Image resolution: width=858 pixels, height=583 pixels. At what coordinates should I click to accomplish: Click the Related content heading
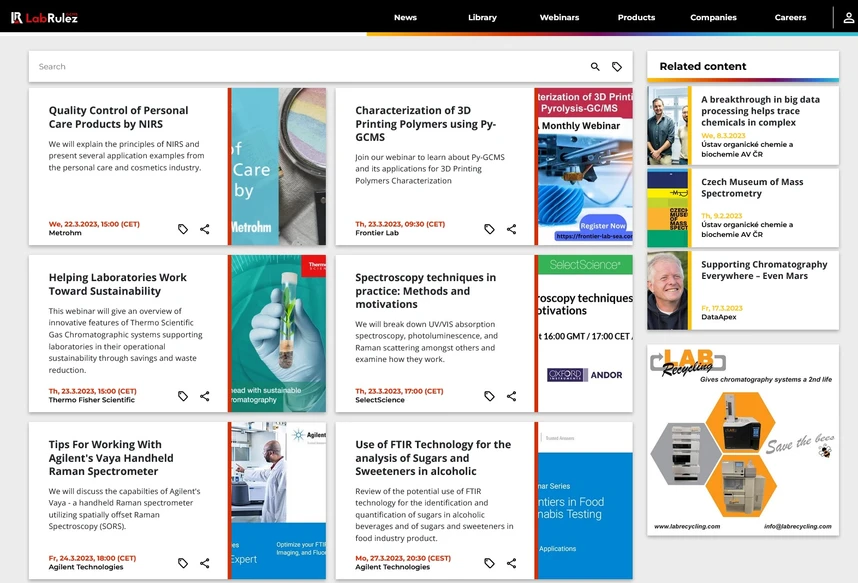[x=703, y=66]
